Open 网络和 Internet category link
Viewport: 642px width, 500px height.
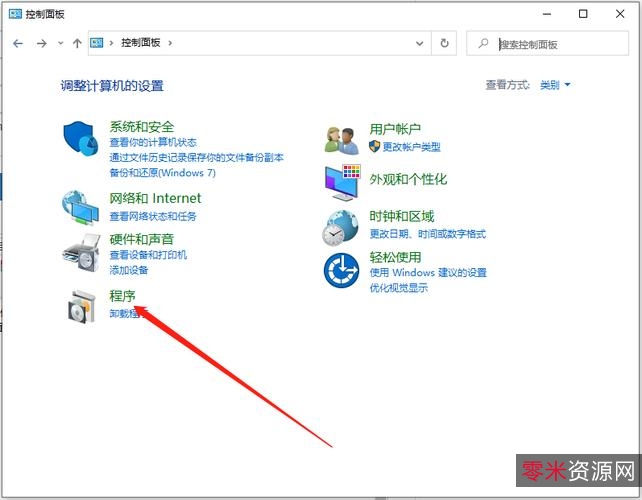click(x=155, y=199)
